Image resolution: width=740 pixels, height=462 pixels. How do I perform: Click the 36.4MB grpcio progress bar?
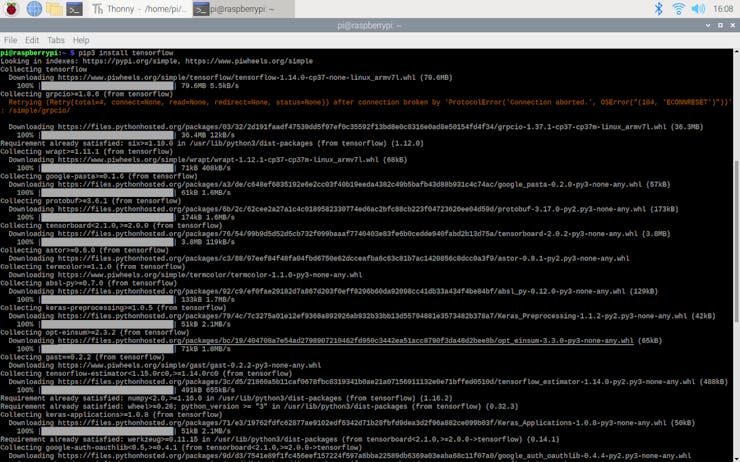tap(108, 135)
